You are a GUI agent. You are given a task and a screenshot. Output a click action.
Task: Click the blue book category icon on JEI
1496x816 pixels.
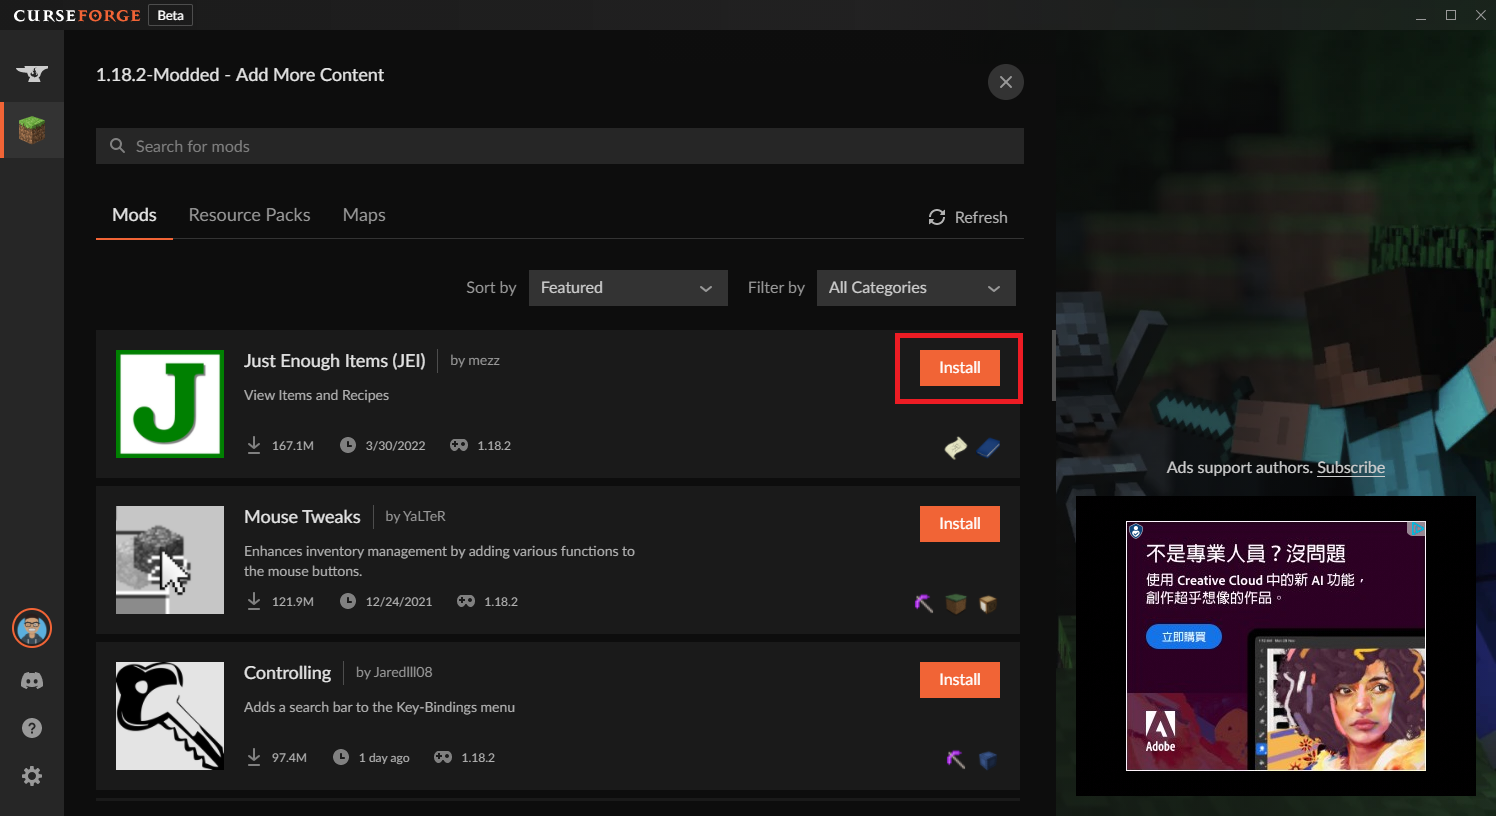point(988,448)
